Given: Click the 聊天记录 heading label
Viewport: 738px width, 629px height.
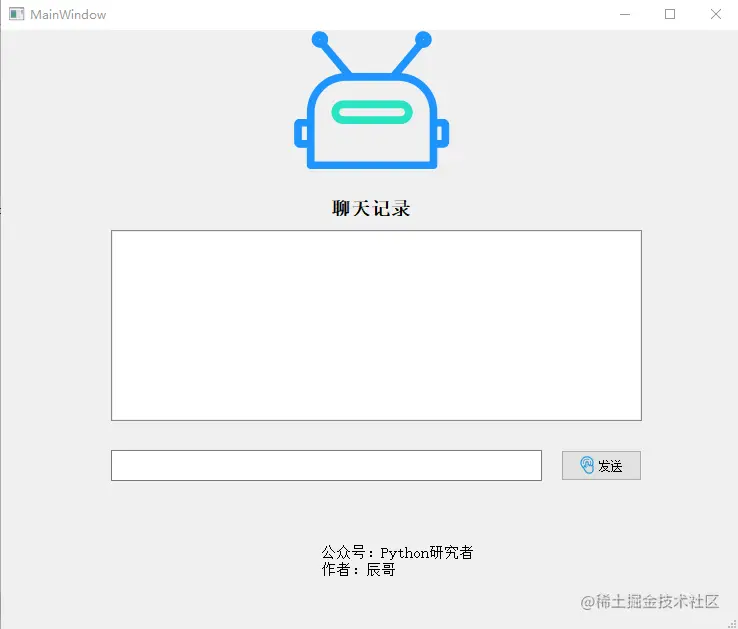Looking at the screenshot, I should [371, 208].
